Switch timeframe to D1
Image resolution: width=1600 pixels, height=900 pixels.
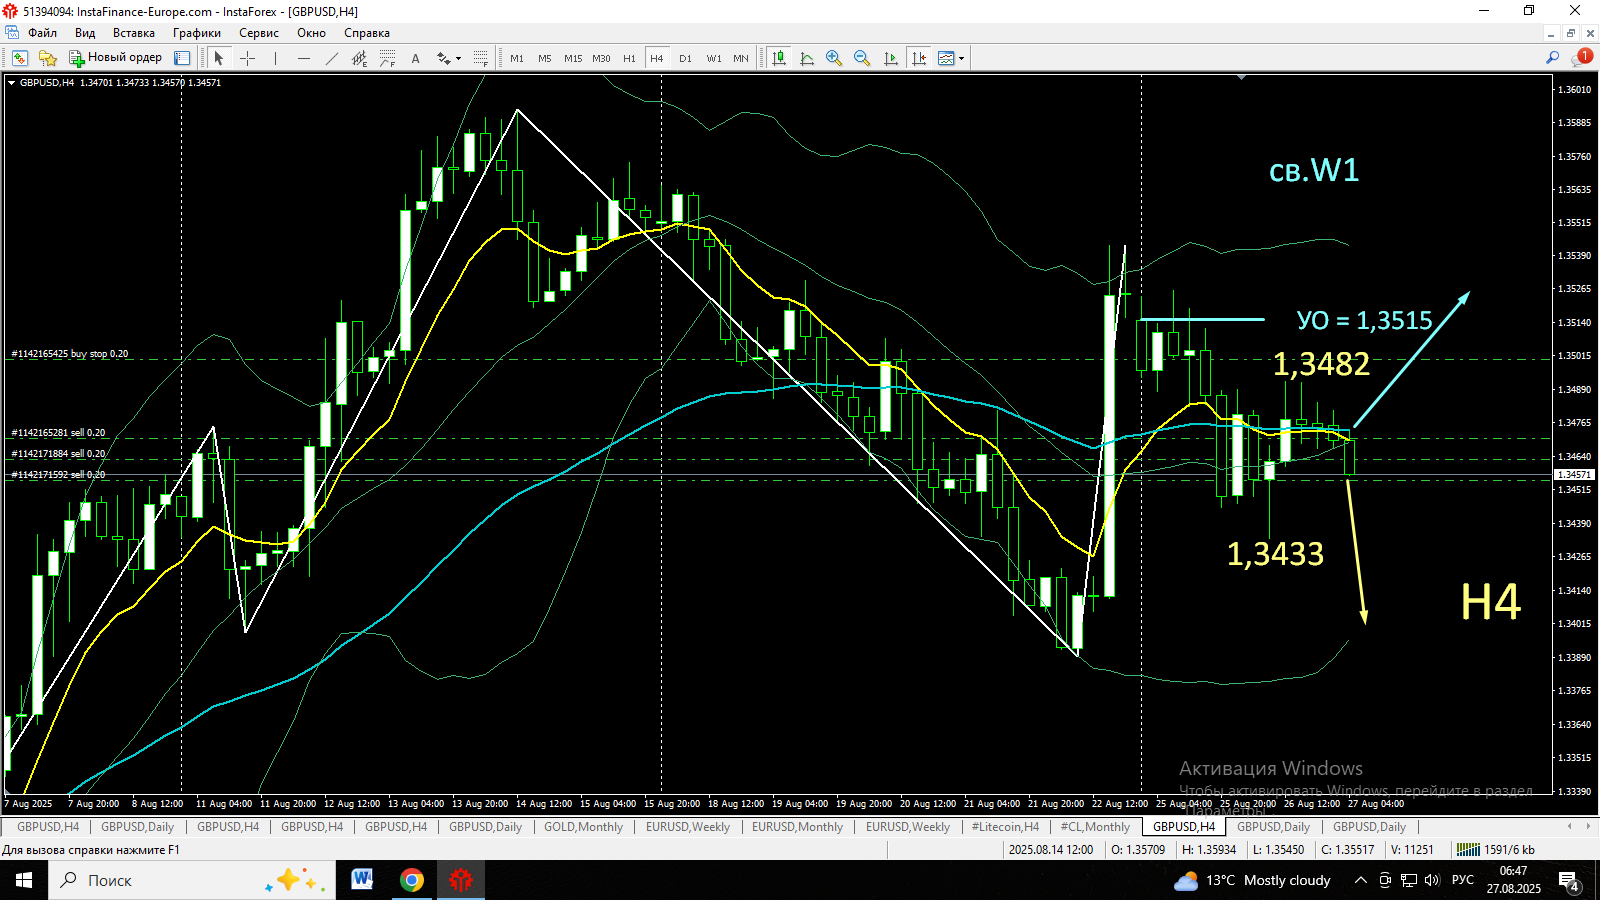click(x=685, y=58)
